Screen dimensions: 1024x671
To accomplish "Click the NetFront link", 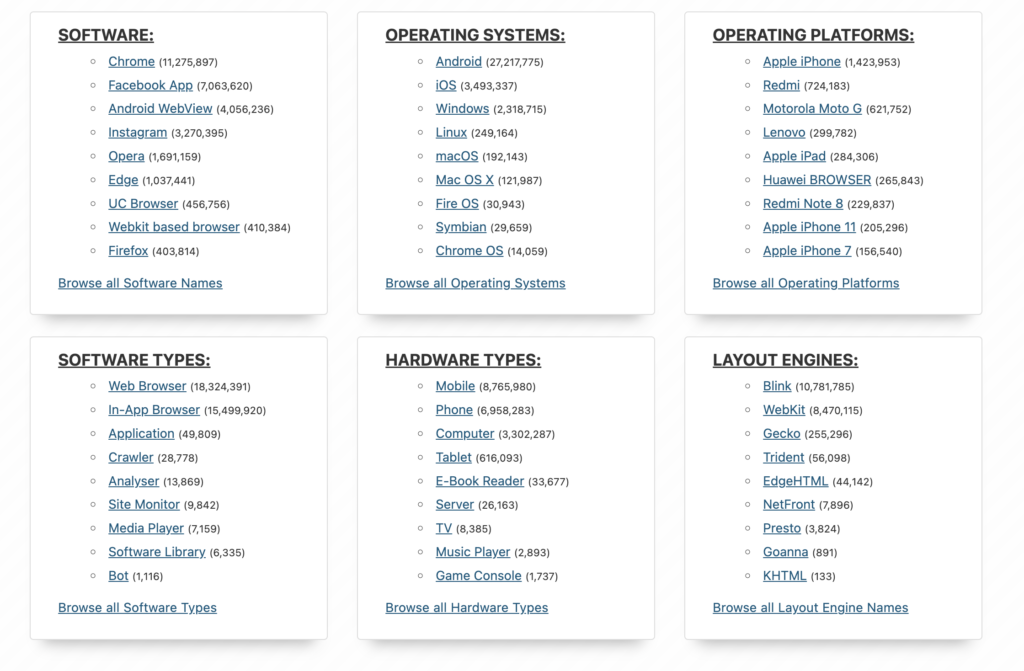I will tap(789, 504).
